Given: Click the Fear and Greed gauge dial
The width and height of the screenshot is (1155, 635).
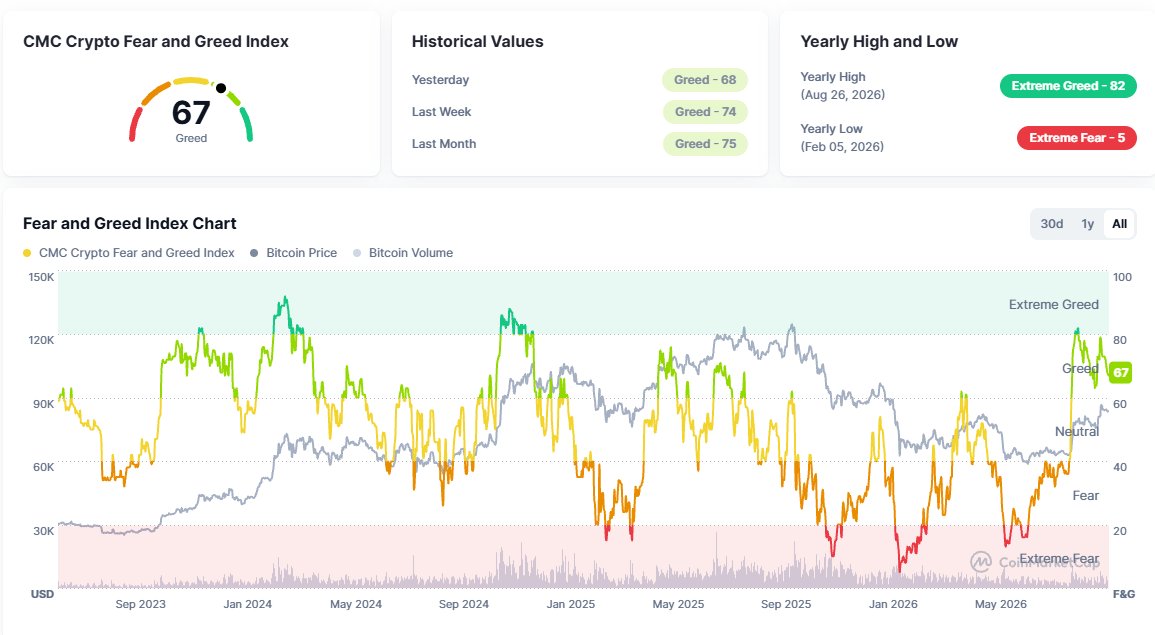Looking at the screenshot, I should pos(191,108).
